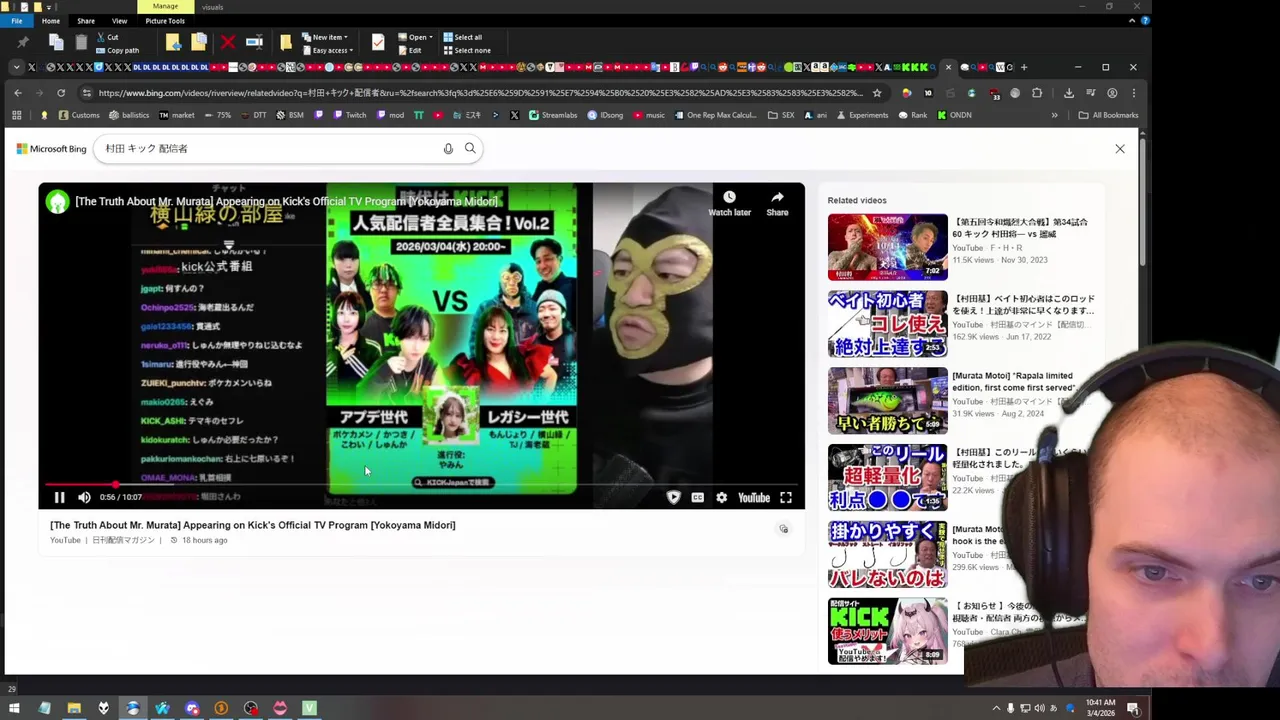Expand hidden bookmarks chevron
This screenshot has width=1280, height=720.
(1054, 115)
